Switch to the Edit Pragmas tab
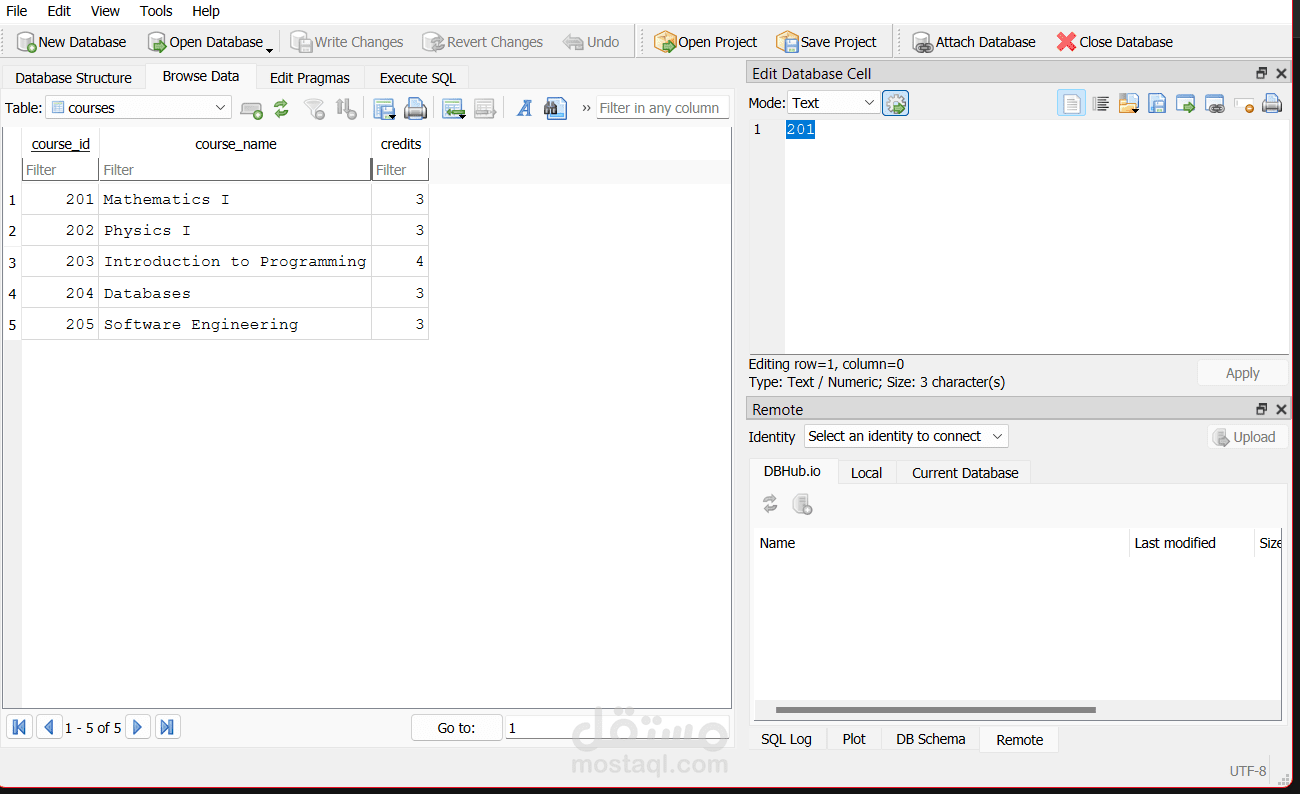The width and height of the screenshot is (1300, 794). coord(310,77)
